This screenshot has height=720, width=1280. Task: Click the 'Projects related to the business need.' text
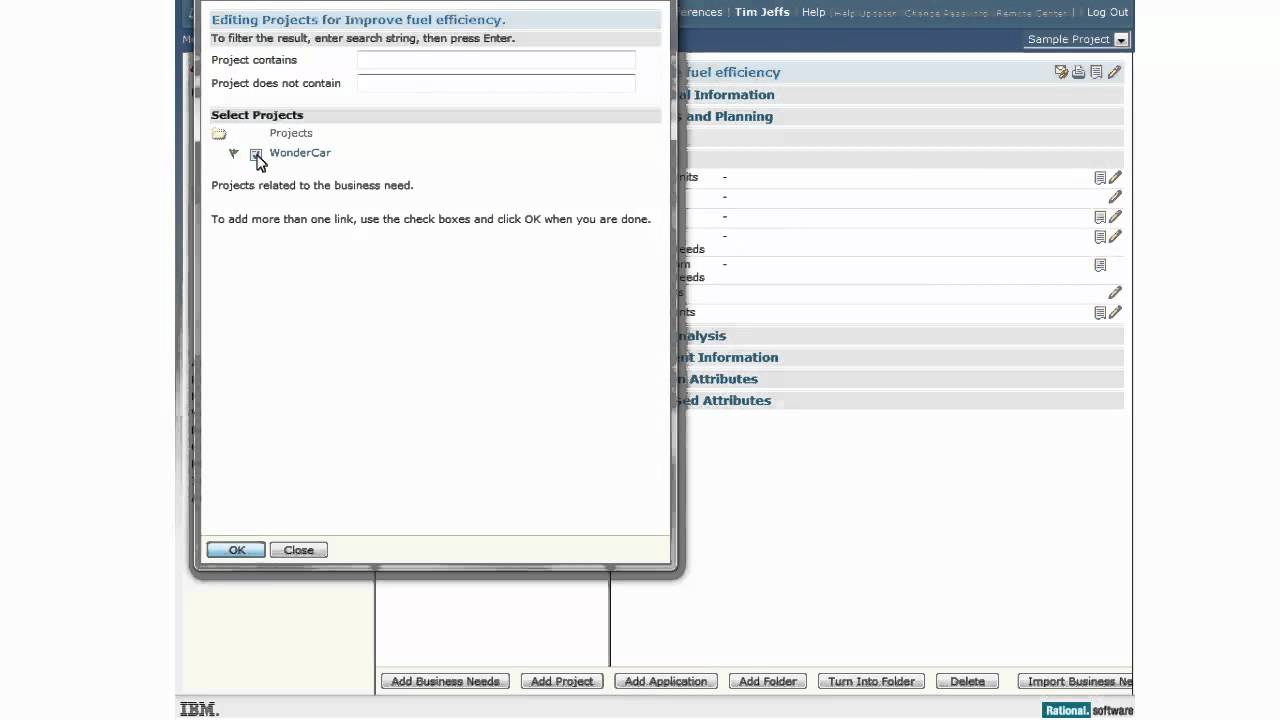click(312, 185)
